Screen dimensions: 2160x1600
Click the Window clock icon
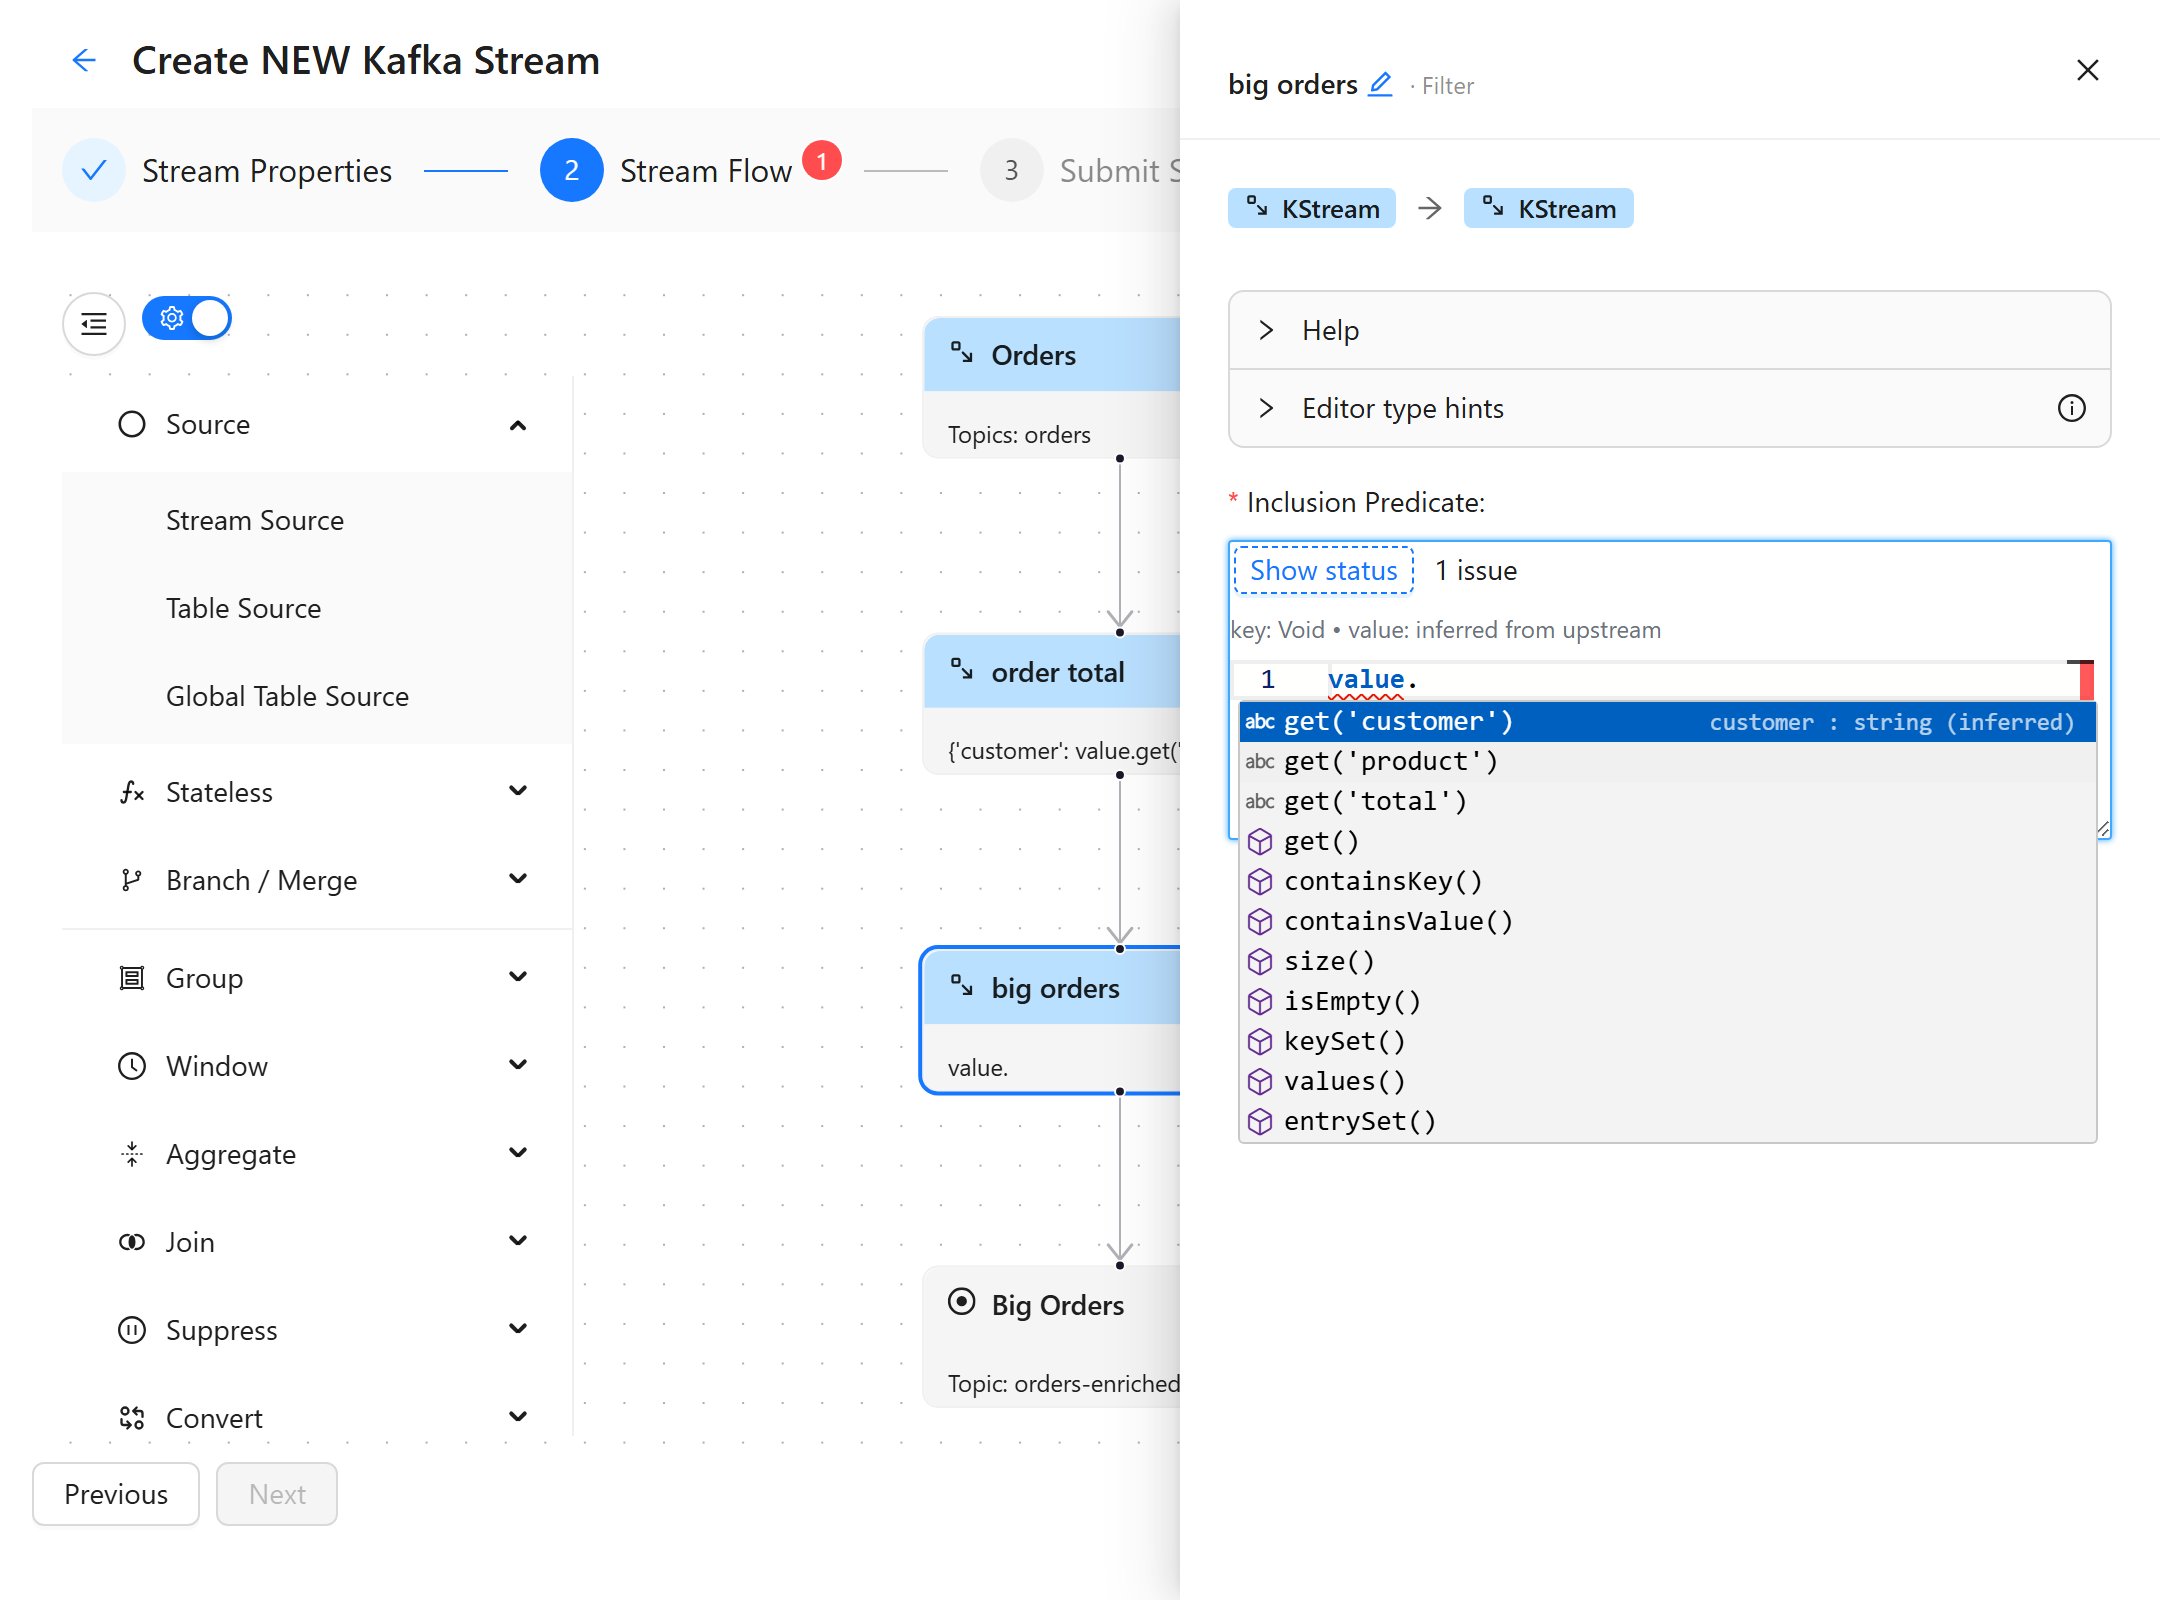(x=132, y=1066)
